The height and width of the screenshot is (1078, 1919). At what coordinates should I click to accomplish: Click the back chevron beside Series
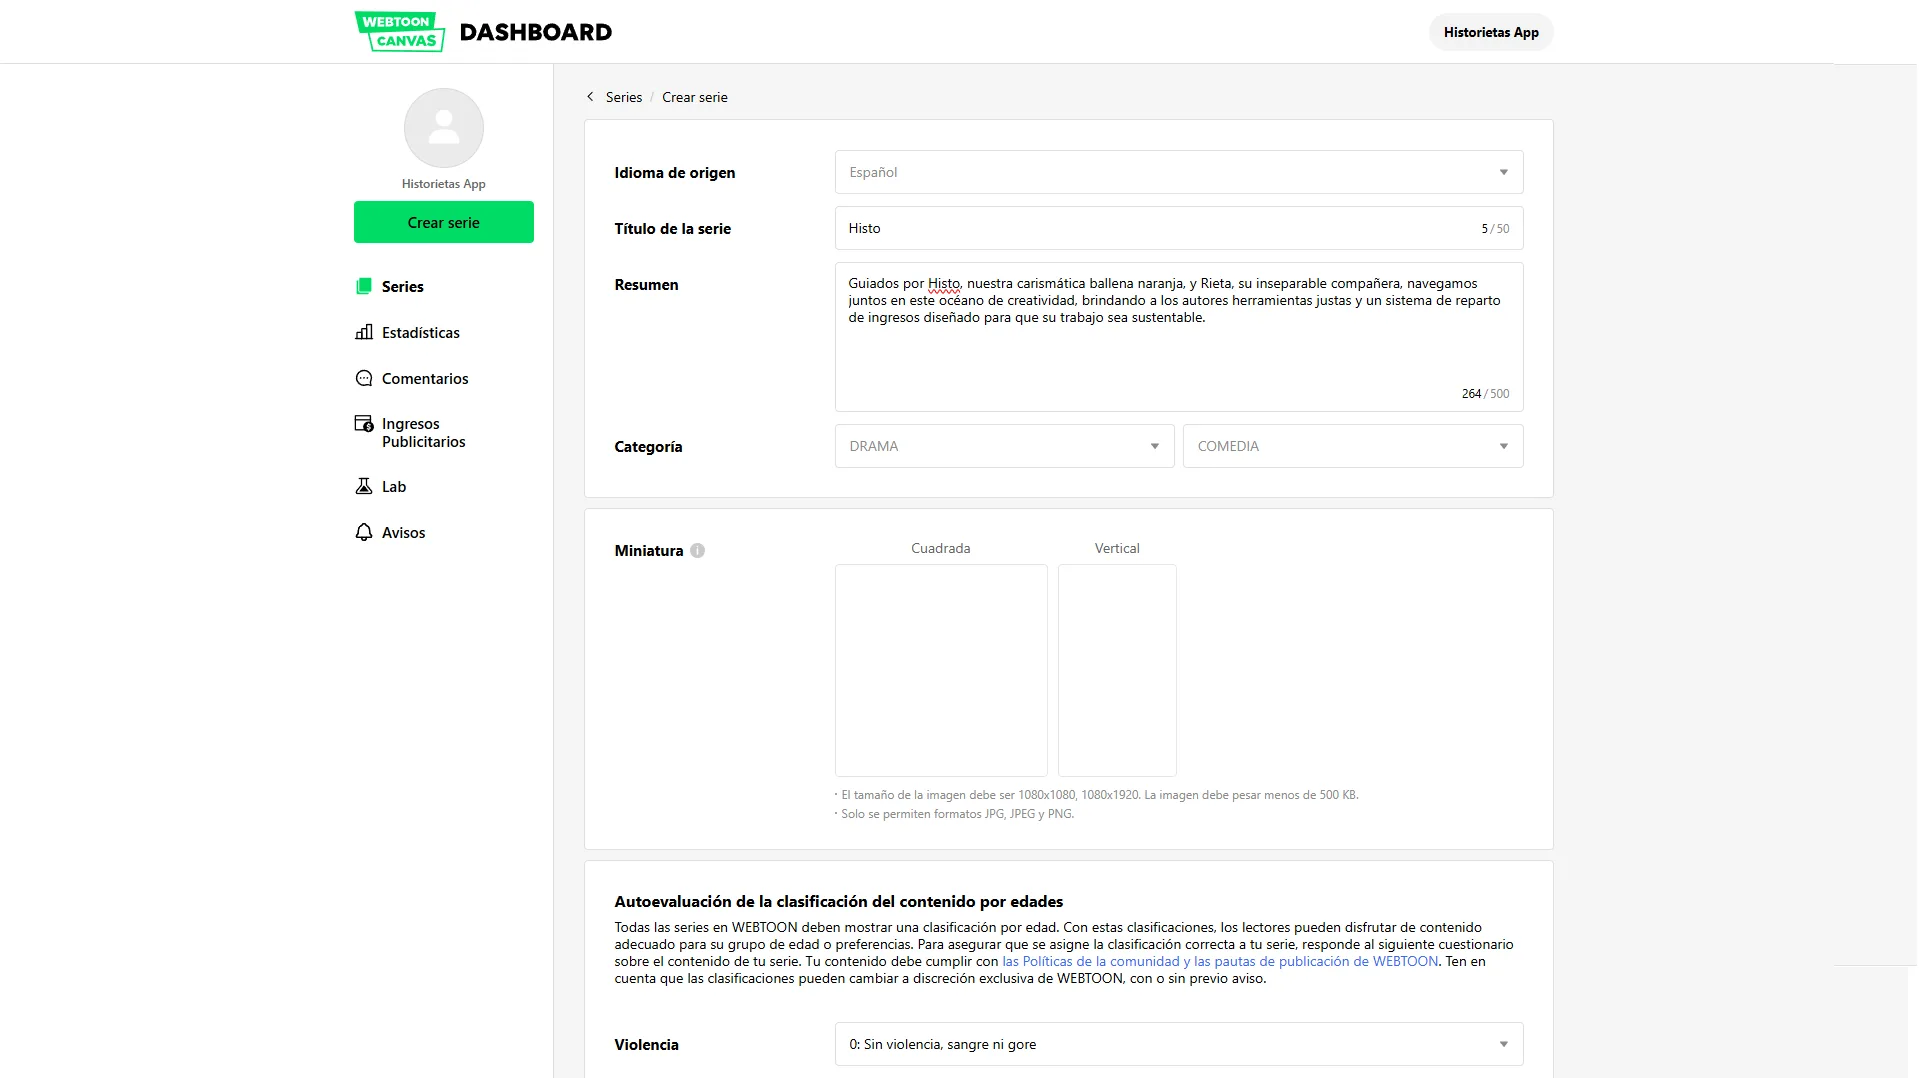pyautogui.click(x=590, y=97)
